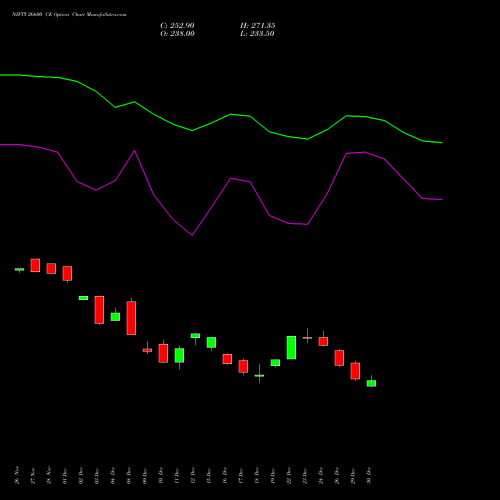
Task: Click the 04 Dec date axis label
Action: pyautogui.click(x=113, y=476)
